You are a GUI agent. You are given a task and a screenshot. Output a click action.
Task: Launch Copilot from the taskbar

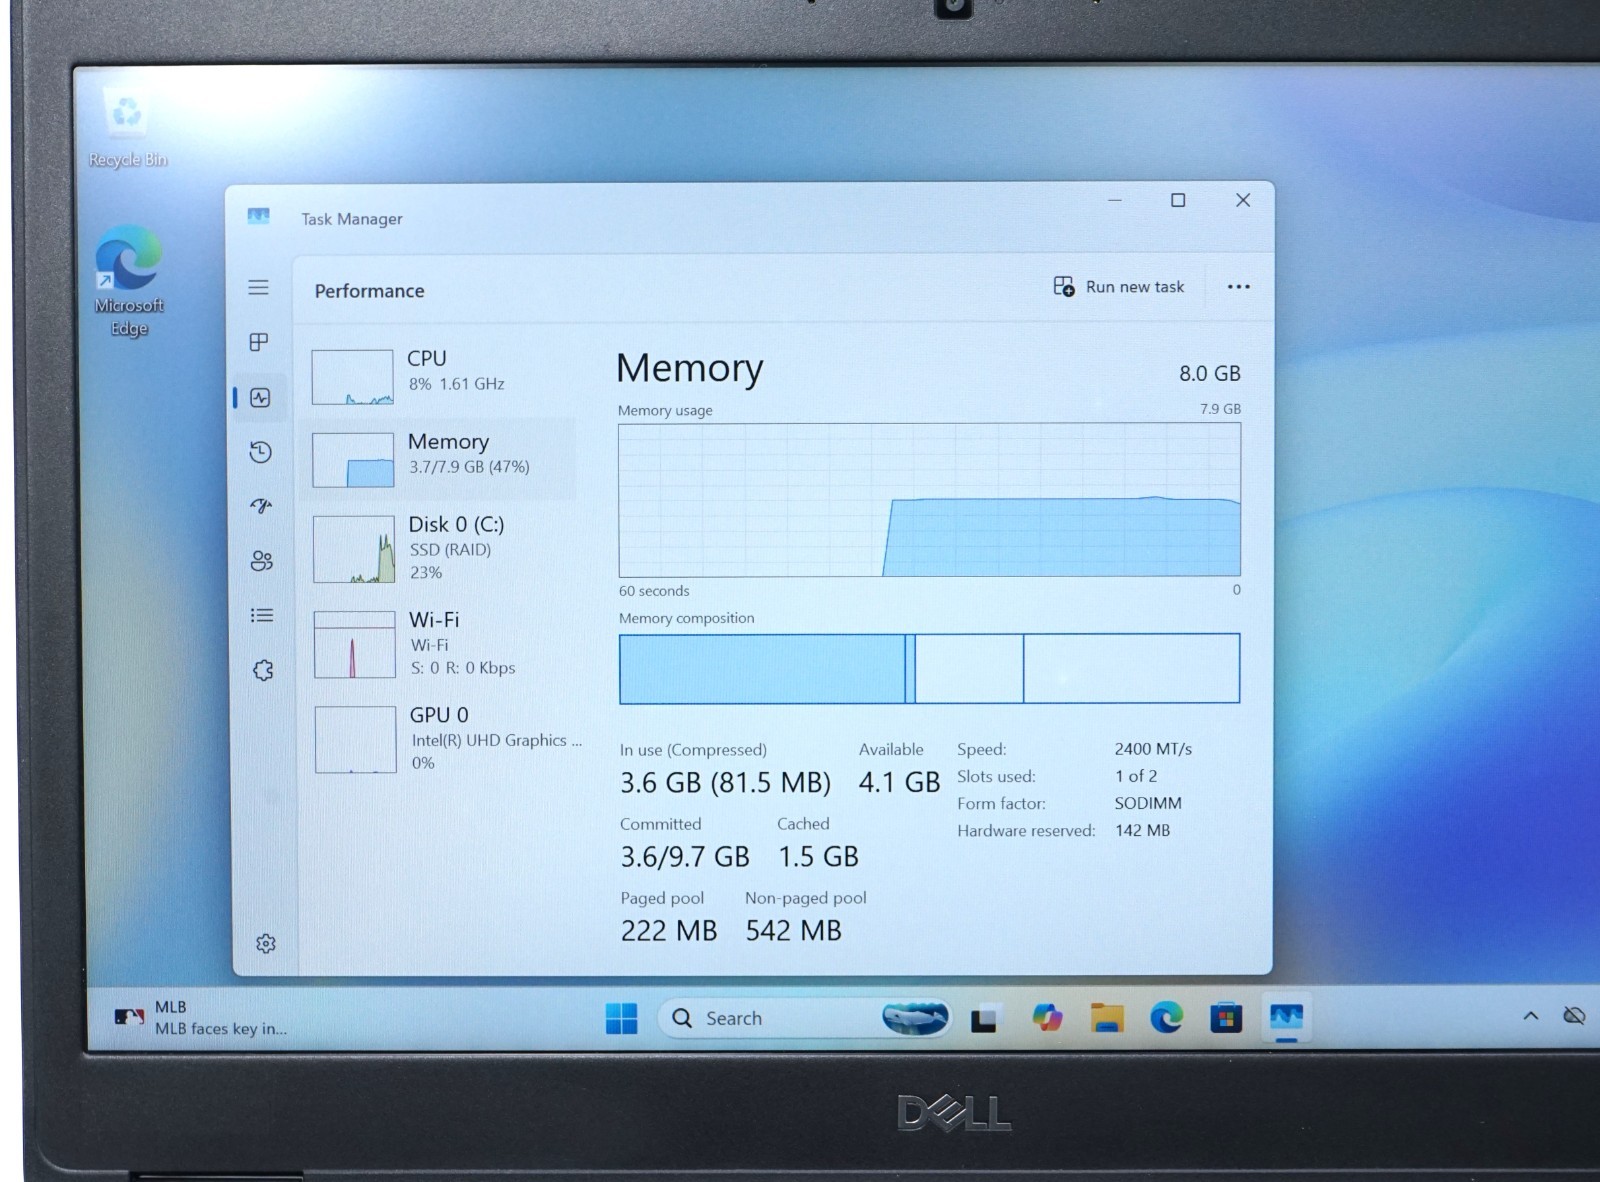click(1046, 1018)
